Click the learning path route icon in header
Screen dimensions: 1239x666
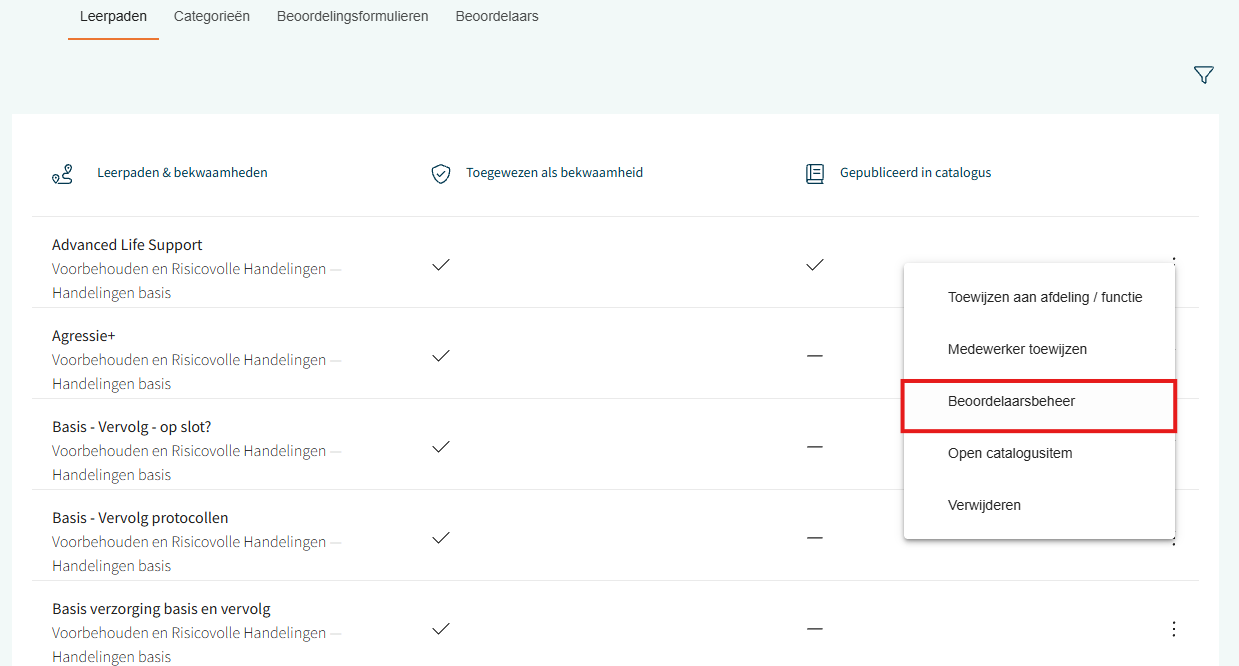pyautogui.click(x=62, y=174)
